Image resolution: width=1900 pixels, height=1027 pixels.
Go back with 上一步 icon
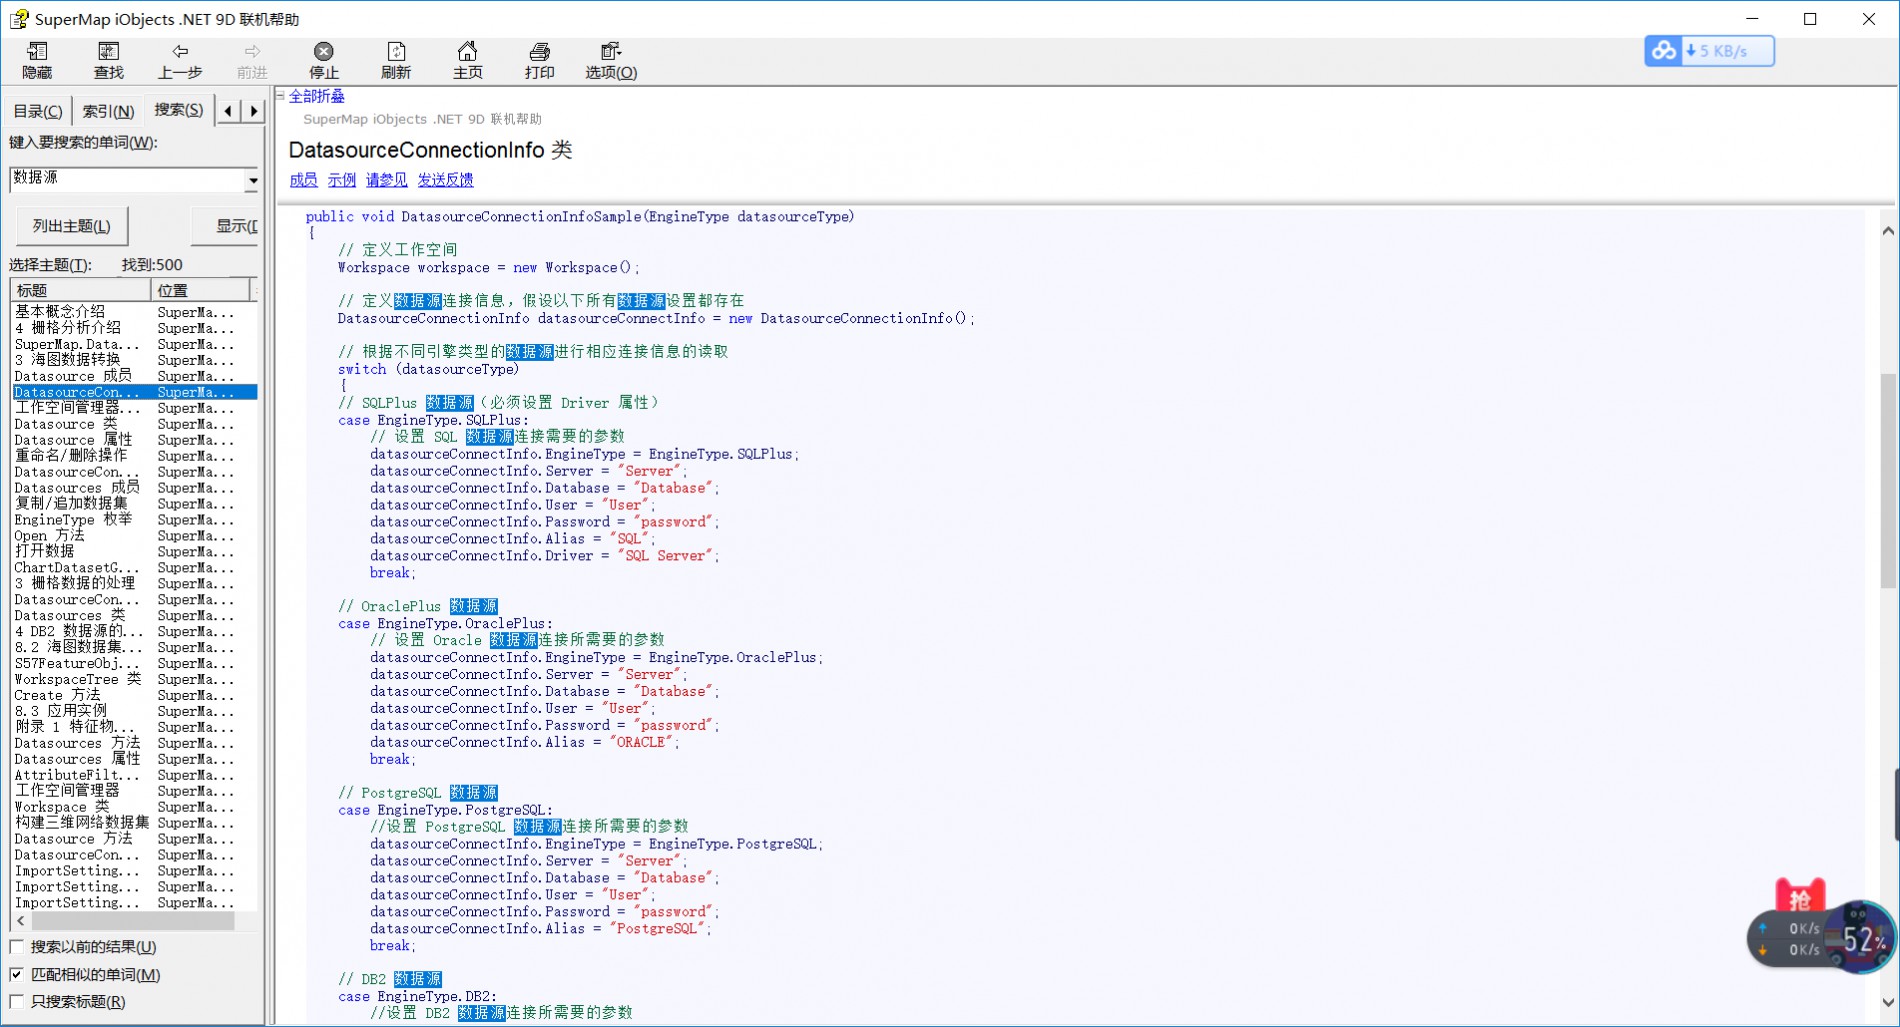[180, 61]
